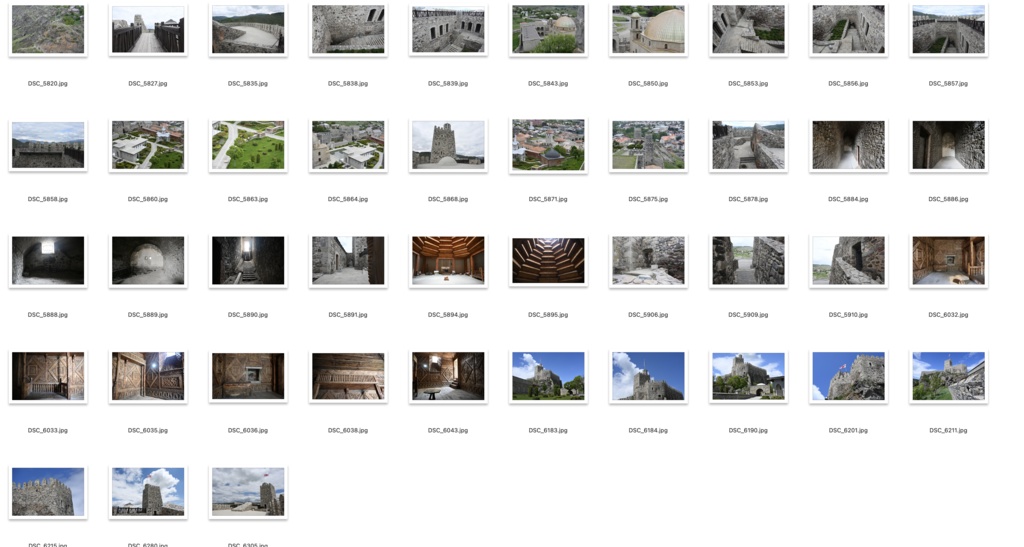The width and height of the screenshot is (1024, 547).
Task: Select the DSC_5871.jpg thumbnail
Action: (548, 145)
